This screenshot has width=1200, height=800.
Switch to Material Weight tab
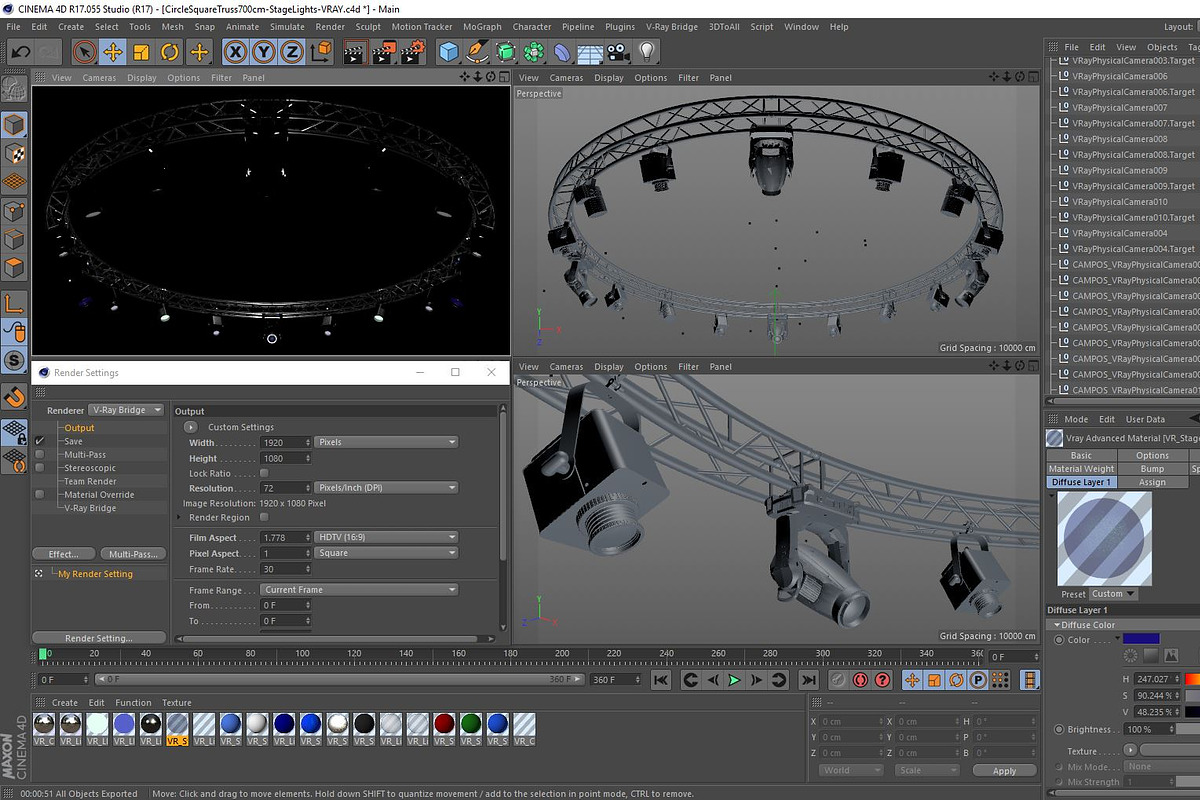click(x=1081, y=469)
